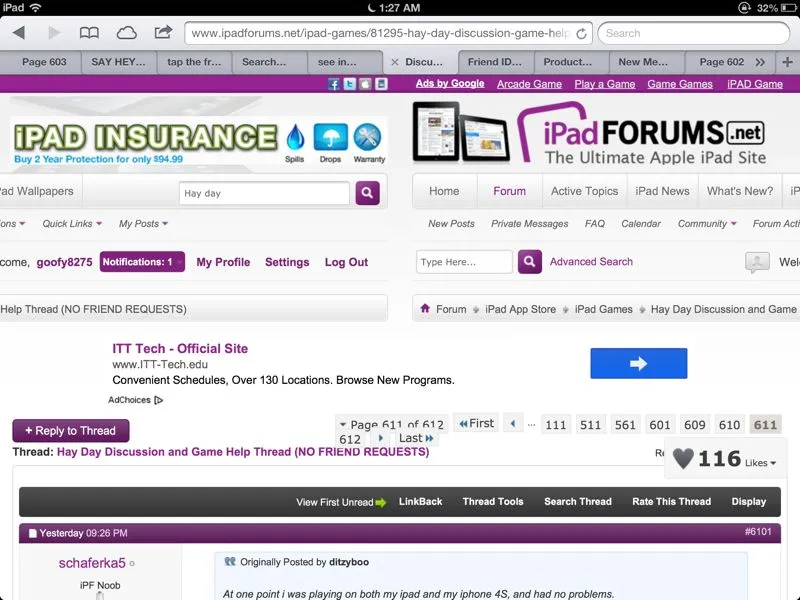
Task: Open the My Posts dropdown
Action: [x=143, y=224]
